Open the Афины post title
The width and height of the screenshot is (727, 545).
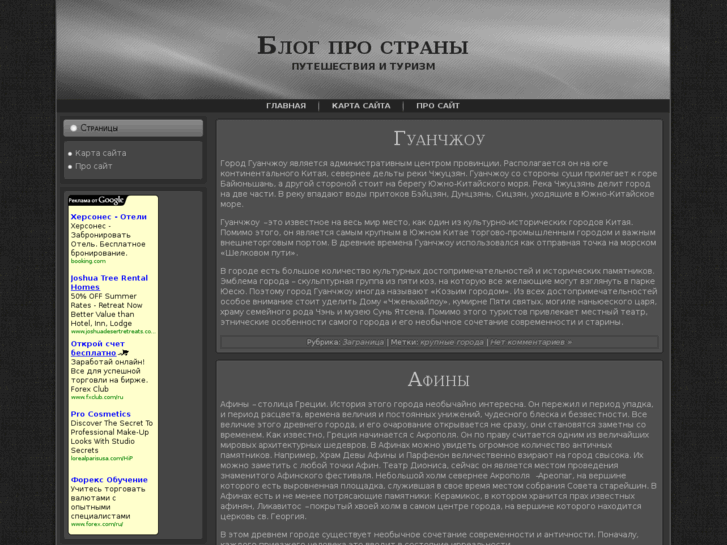click(x=439, y=379)
